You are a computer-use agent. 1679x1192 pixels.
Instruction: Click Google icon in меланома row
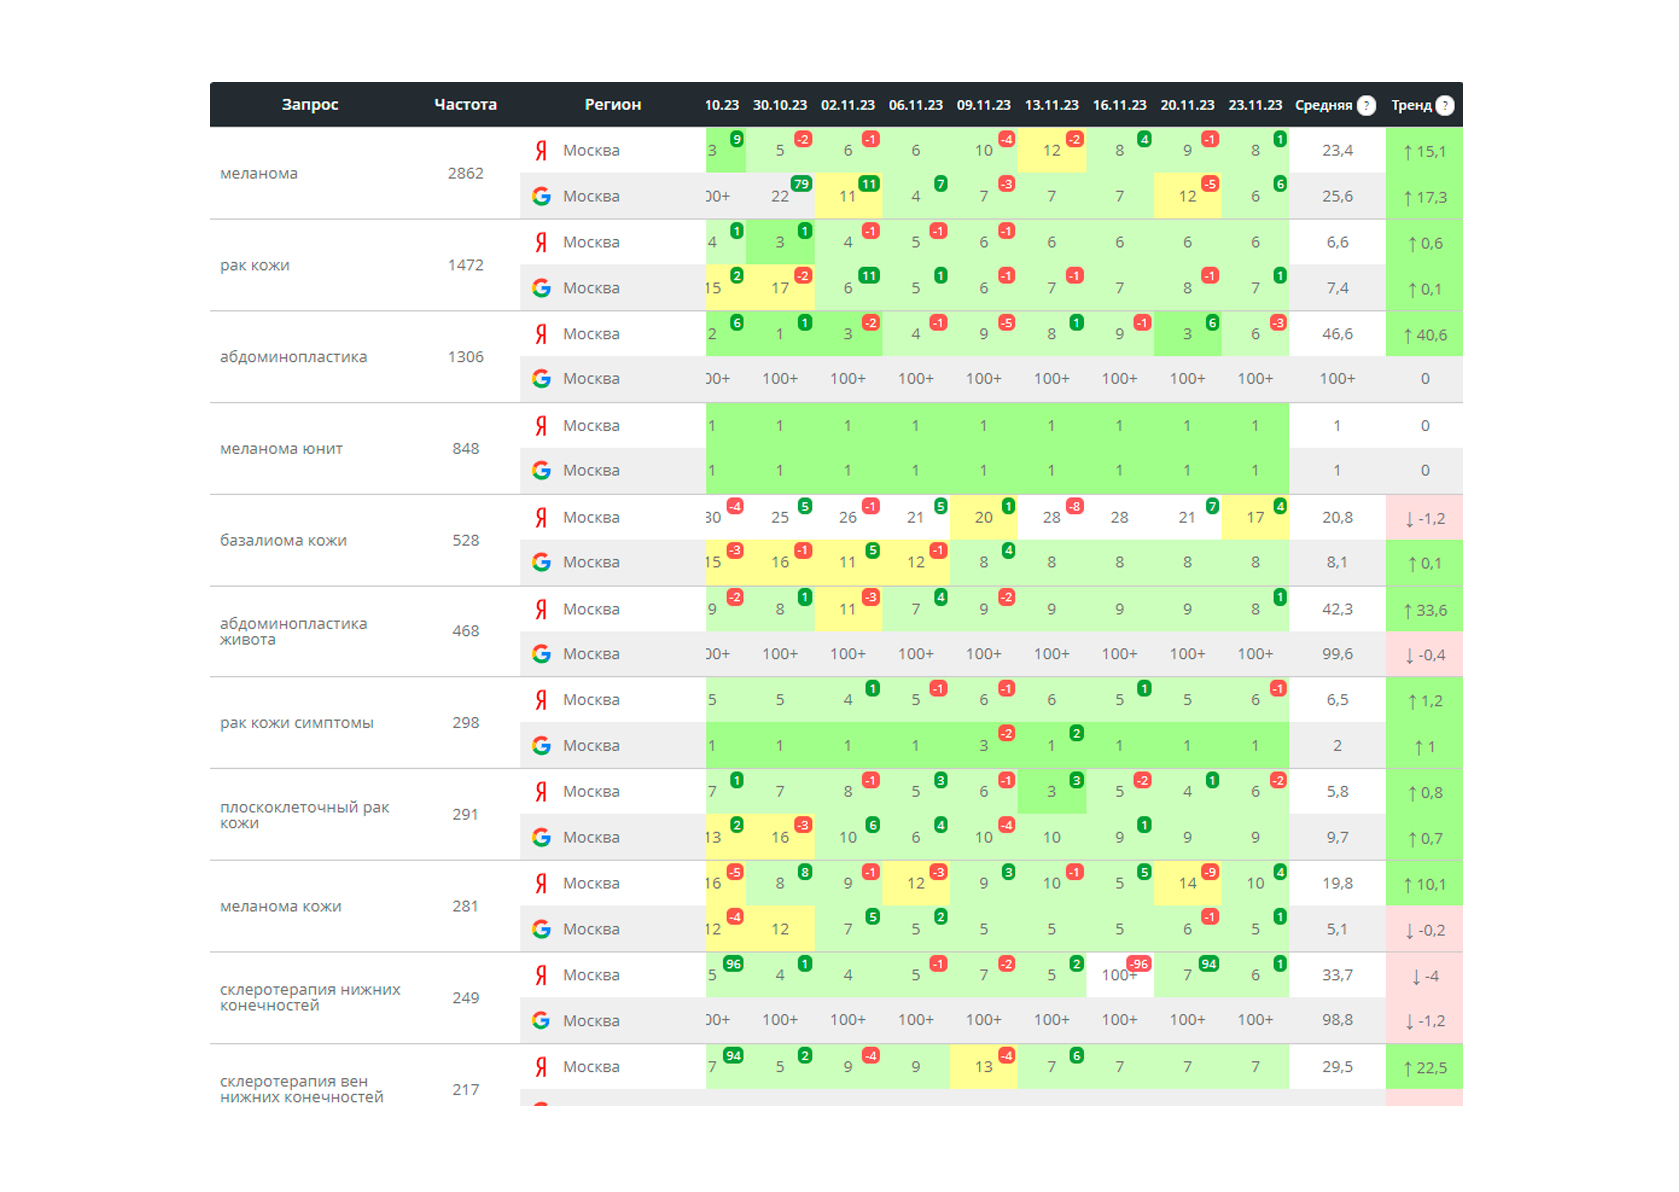tap(541, 196)
